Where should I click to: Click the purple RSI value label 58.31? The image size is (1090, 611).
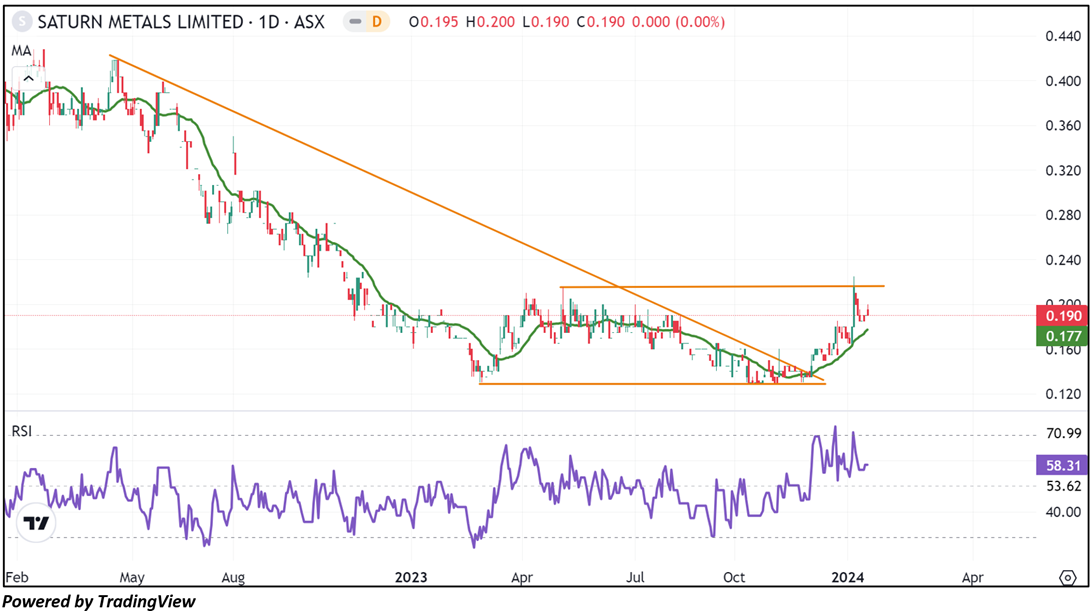[x=1062, y=465]
